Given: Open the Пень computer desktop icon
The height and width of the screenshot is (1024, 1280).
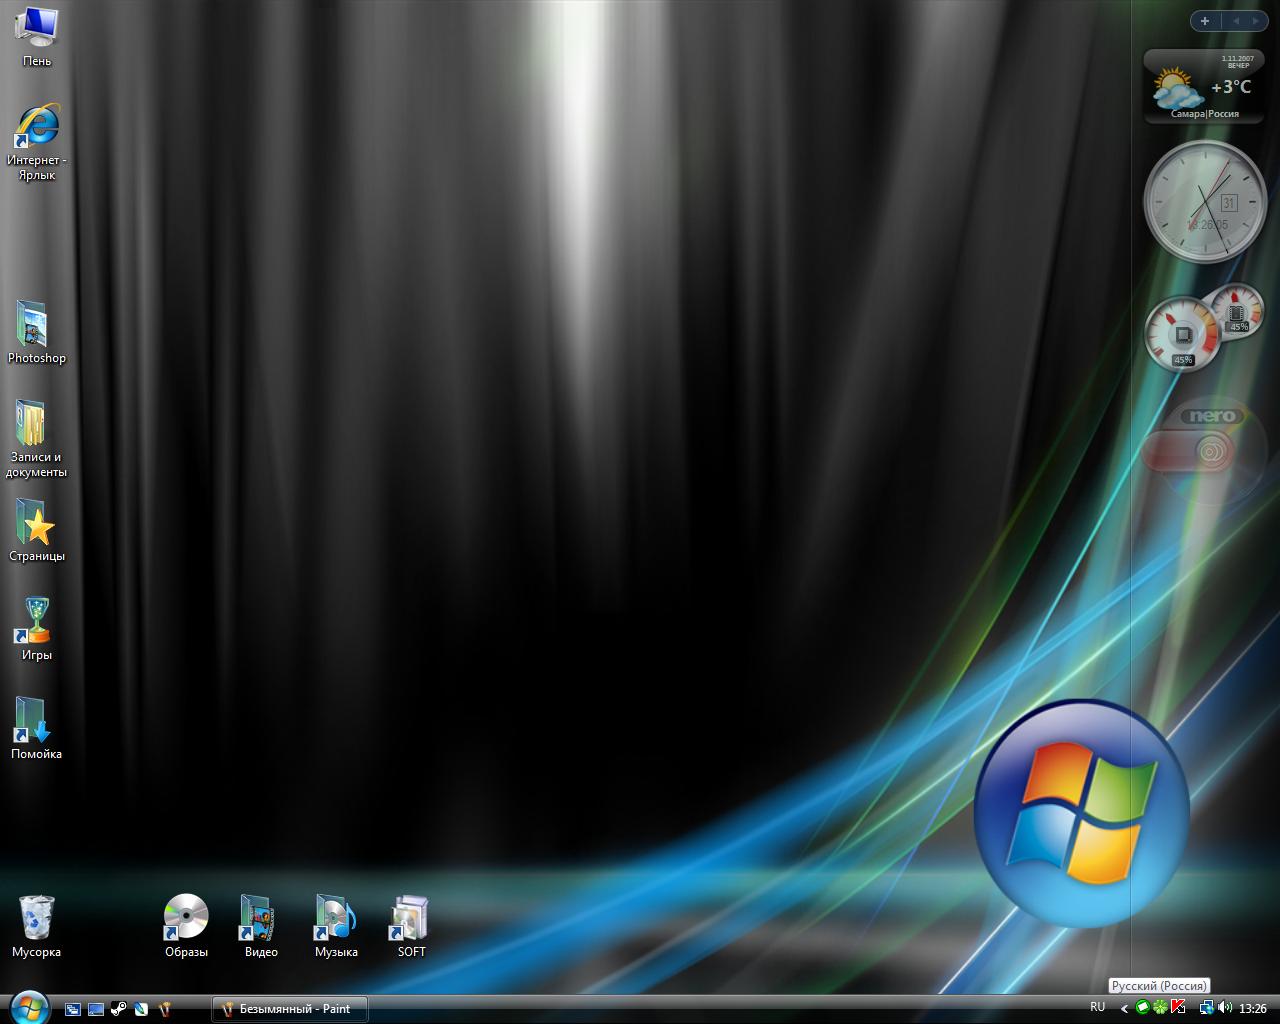Looking at the screenshot, I should [37, 36].
